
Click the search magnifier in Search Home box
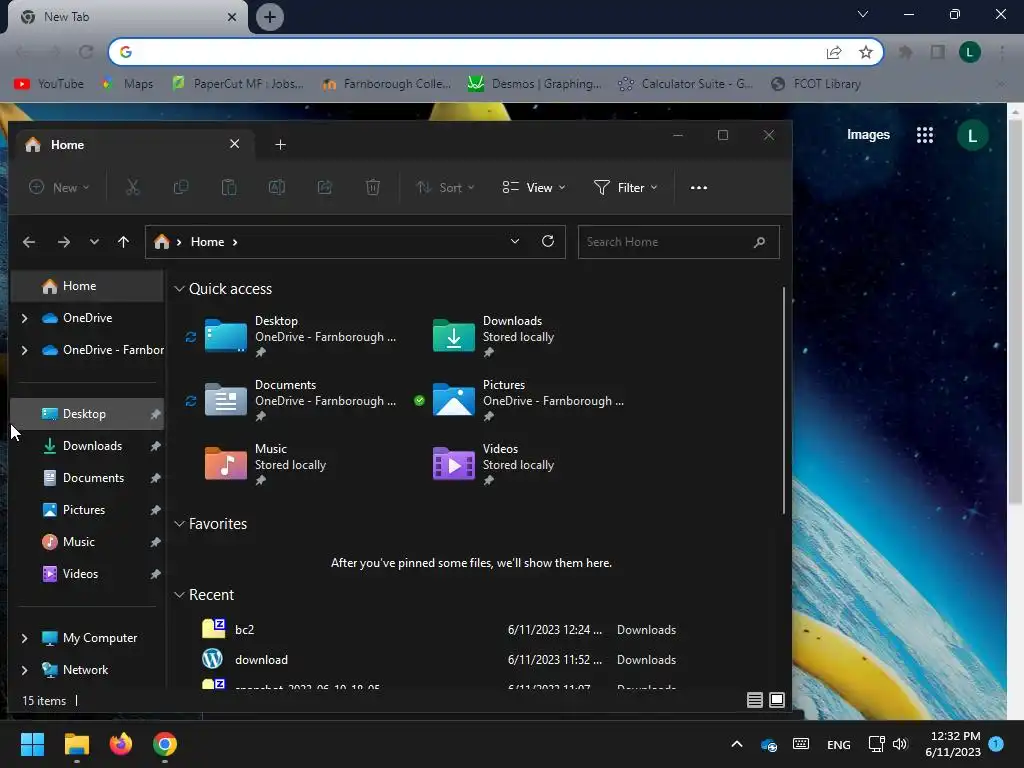[759, 242]
